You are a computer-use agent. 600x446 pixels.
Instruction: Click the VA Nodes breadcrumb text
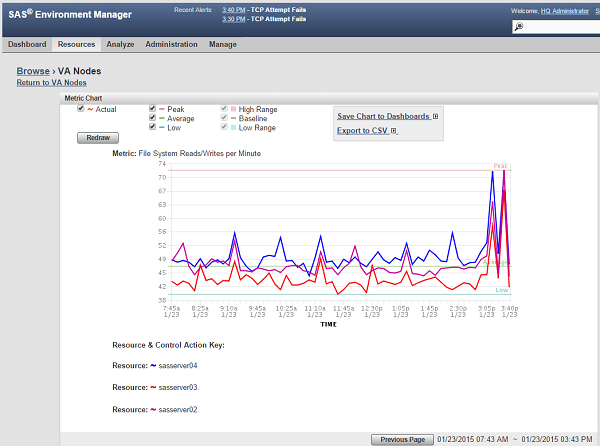tap(80, 71)
